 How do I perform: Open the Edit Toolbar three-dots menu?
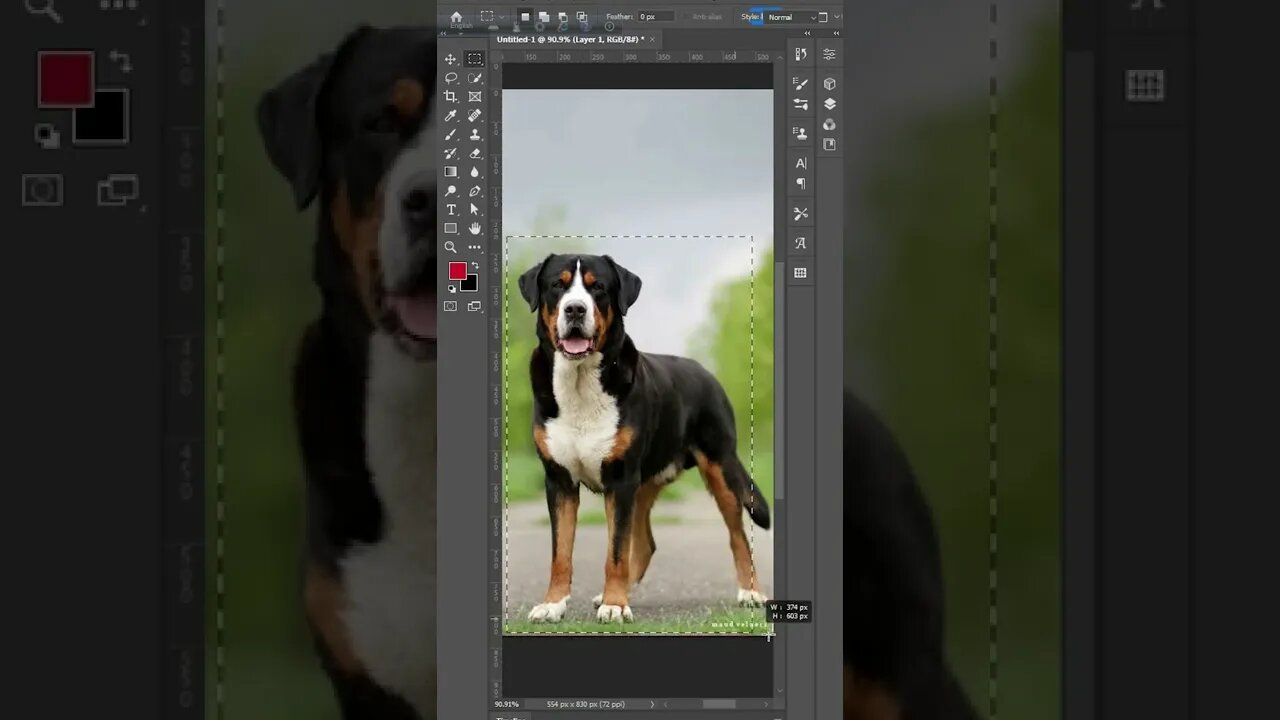pyautogui.click(x=475, y=247)
